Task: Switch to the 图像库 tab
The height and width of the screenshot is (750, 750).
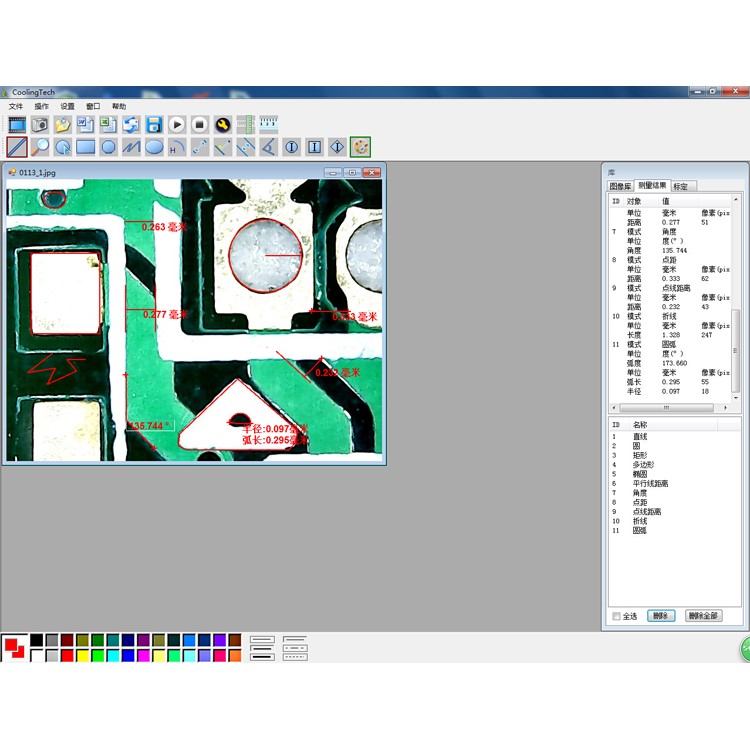Action: click(620, 186)
